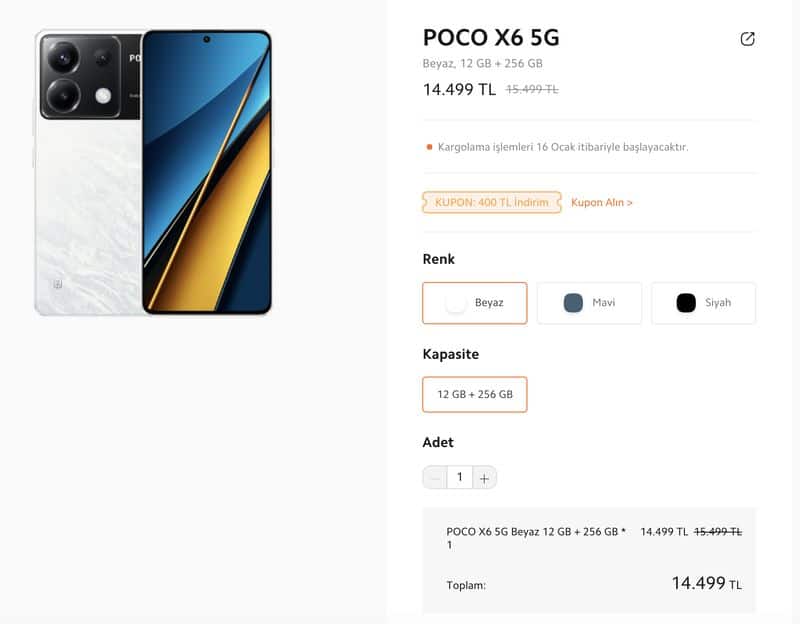Click the black Siyah color swatch
The width and height of the screenshot is (800, 624).
[x=686, y=303]
